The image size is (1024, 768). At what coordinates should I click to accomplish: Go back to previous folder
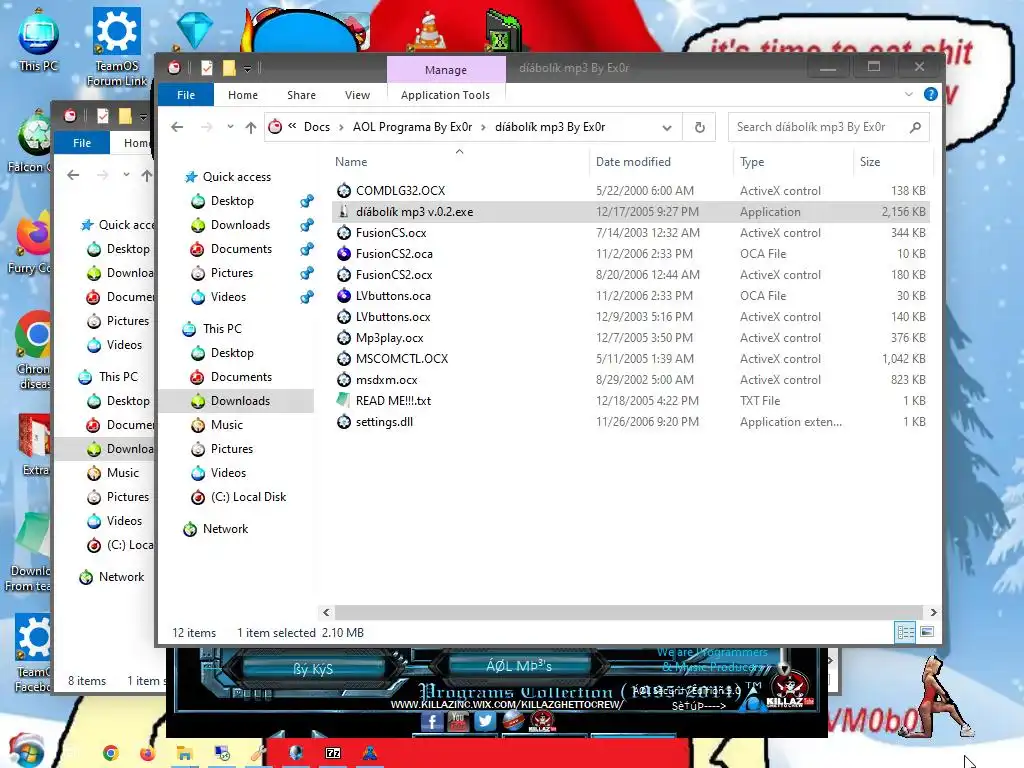coord(177,127)
